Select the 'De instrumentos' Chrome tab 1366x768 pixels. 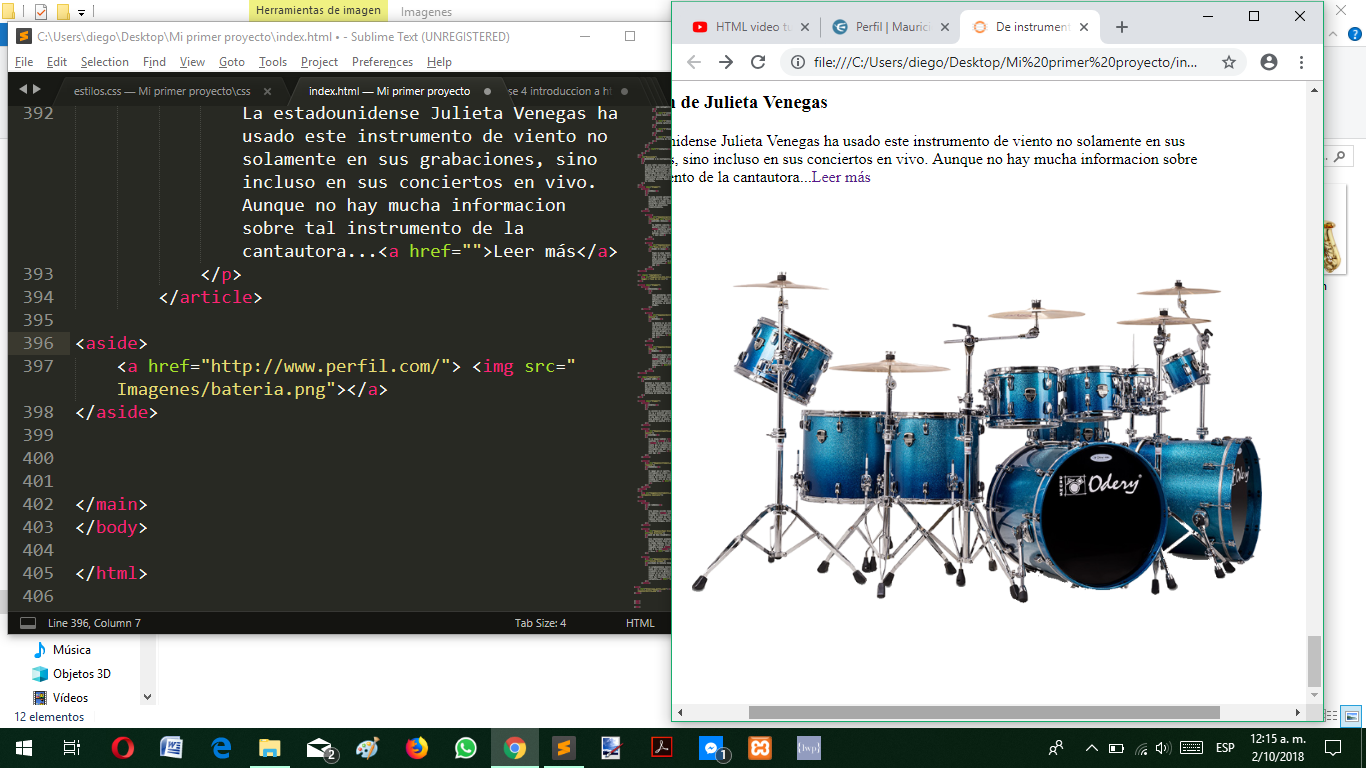point(1030,27)
